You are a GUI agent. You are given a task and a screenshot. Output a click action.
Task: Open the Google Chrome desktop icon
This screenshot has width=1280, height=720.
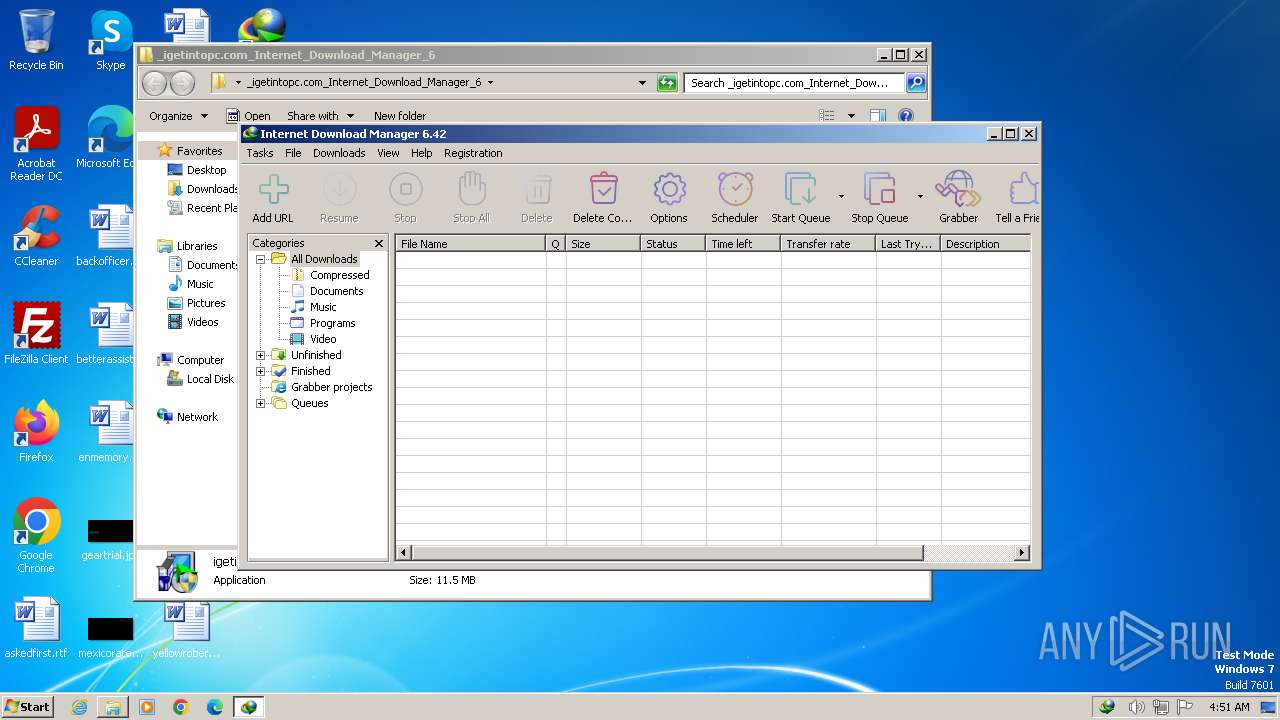[x=36, y=536]
